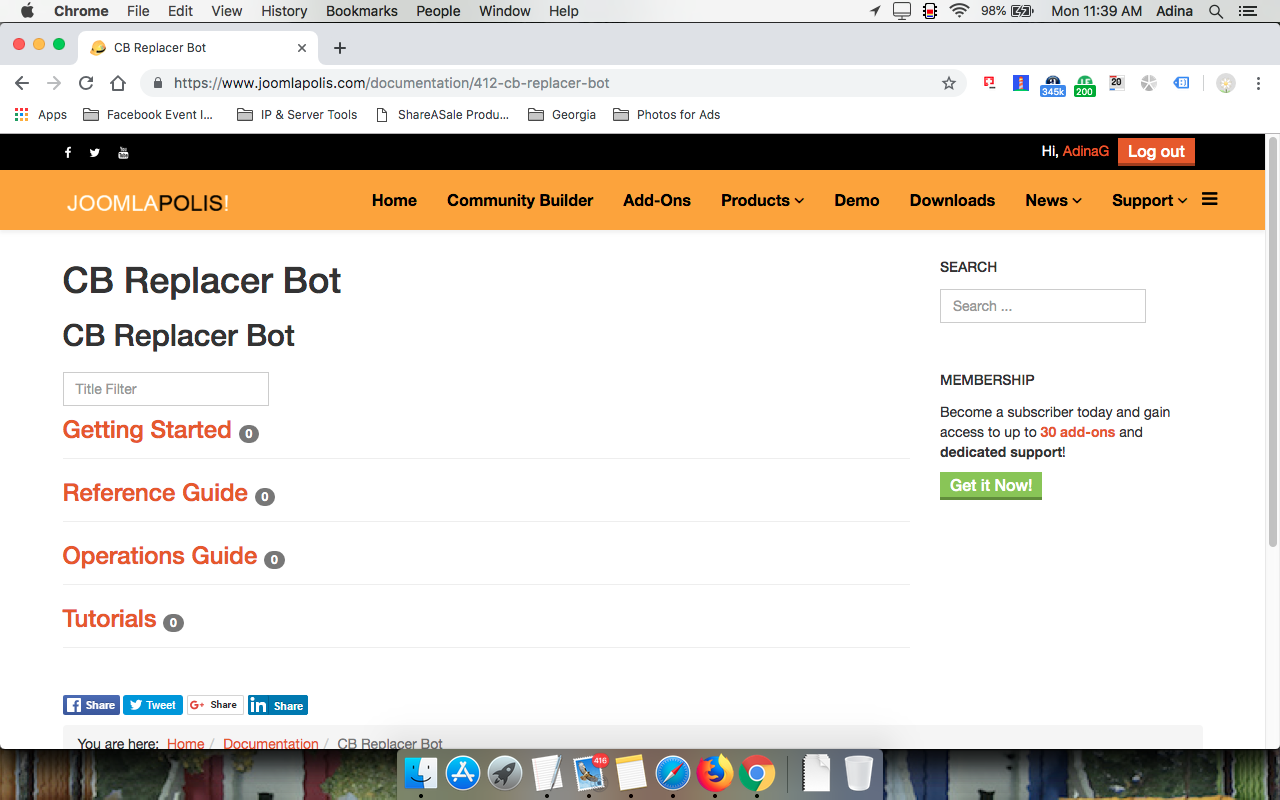Open the Window menu
The height and width of the screenshot is (800, 1280).
tap(505, 11)
